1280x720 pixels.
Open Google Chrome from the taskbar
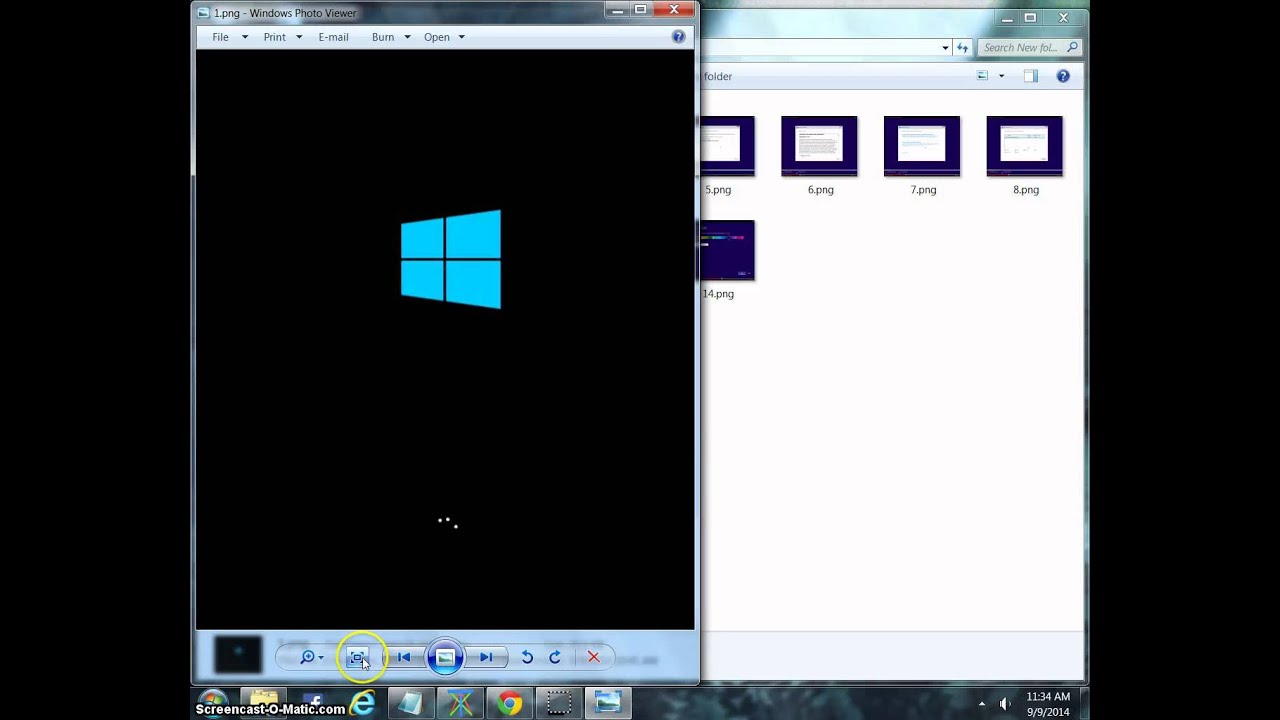click(510, 704)
